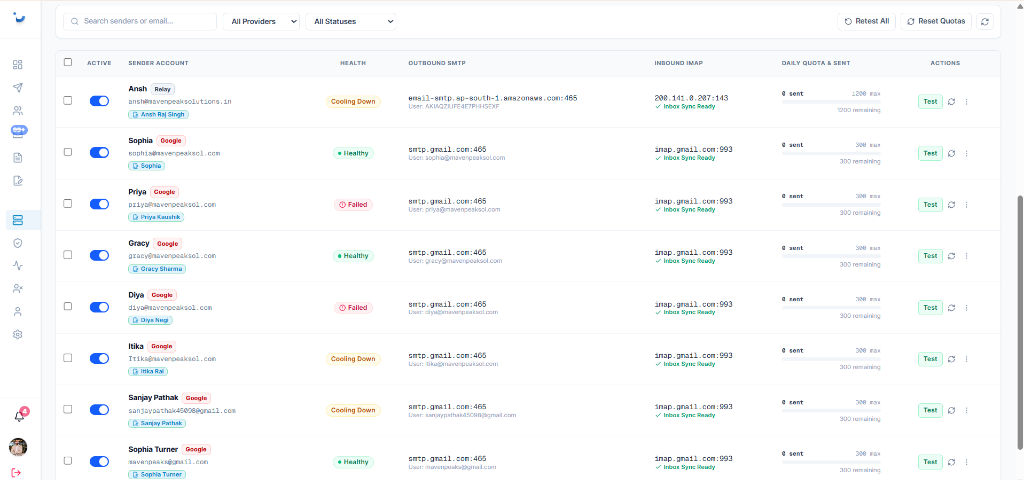1024x480 pixels.
Task: Click the Ansh Raj Singh tag
Action: 159,114
